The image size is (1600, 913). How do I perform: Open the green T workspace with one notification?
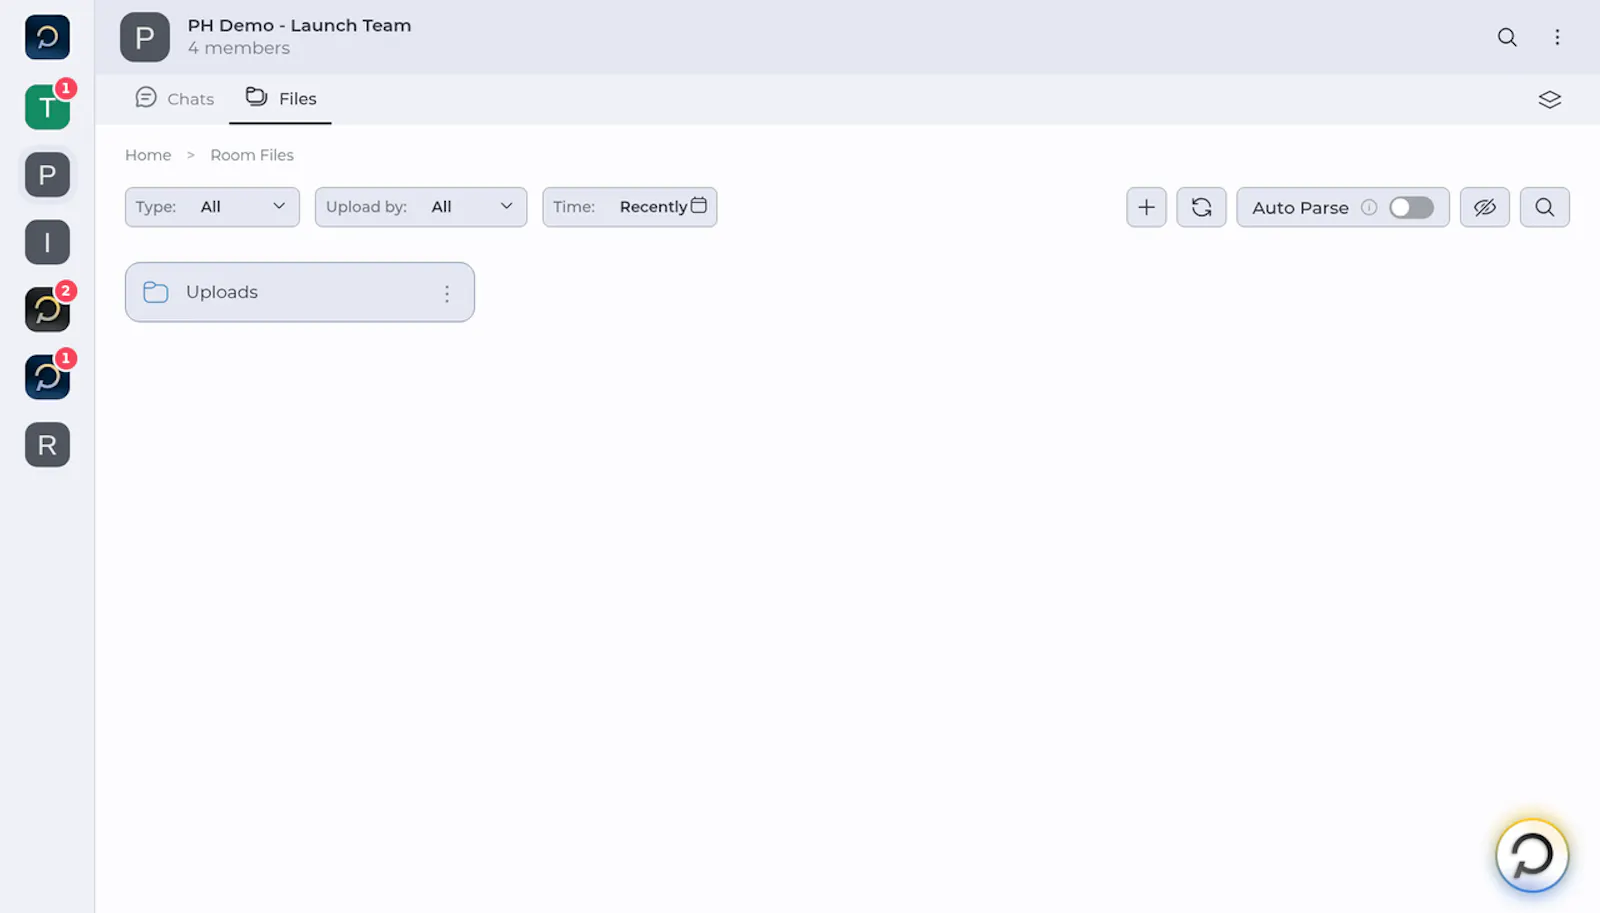coord(47,107)
